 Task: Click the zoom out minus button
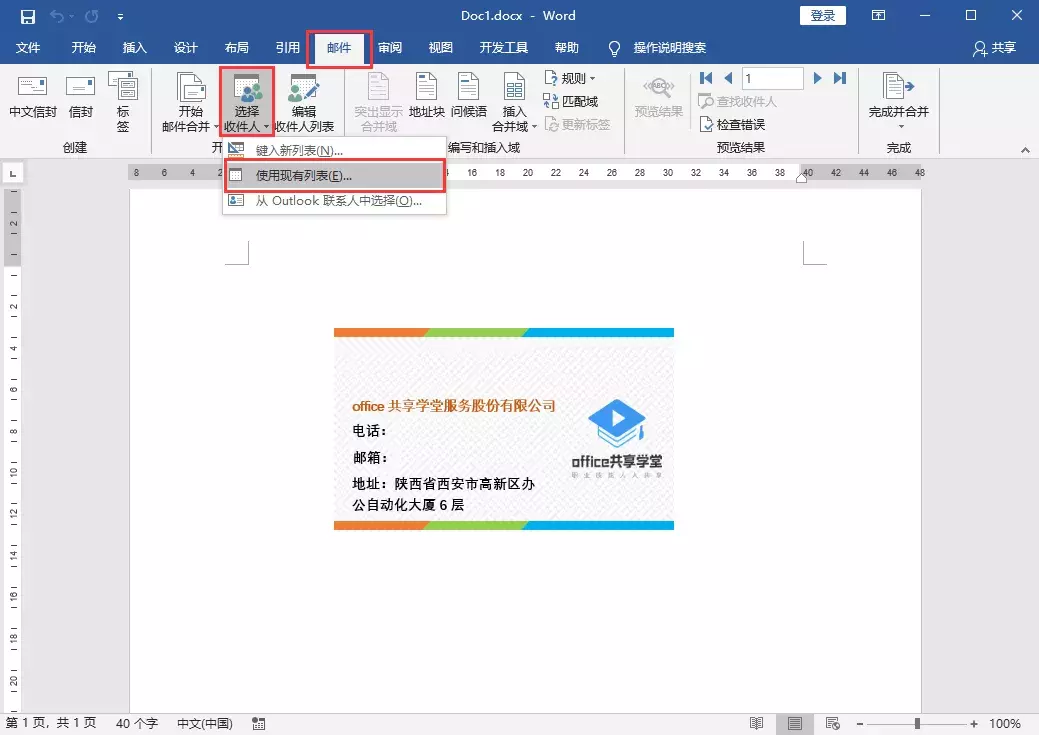point(859,724)
